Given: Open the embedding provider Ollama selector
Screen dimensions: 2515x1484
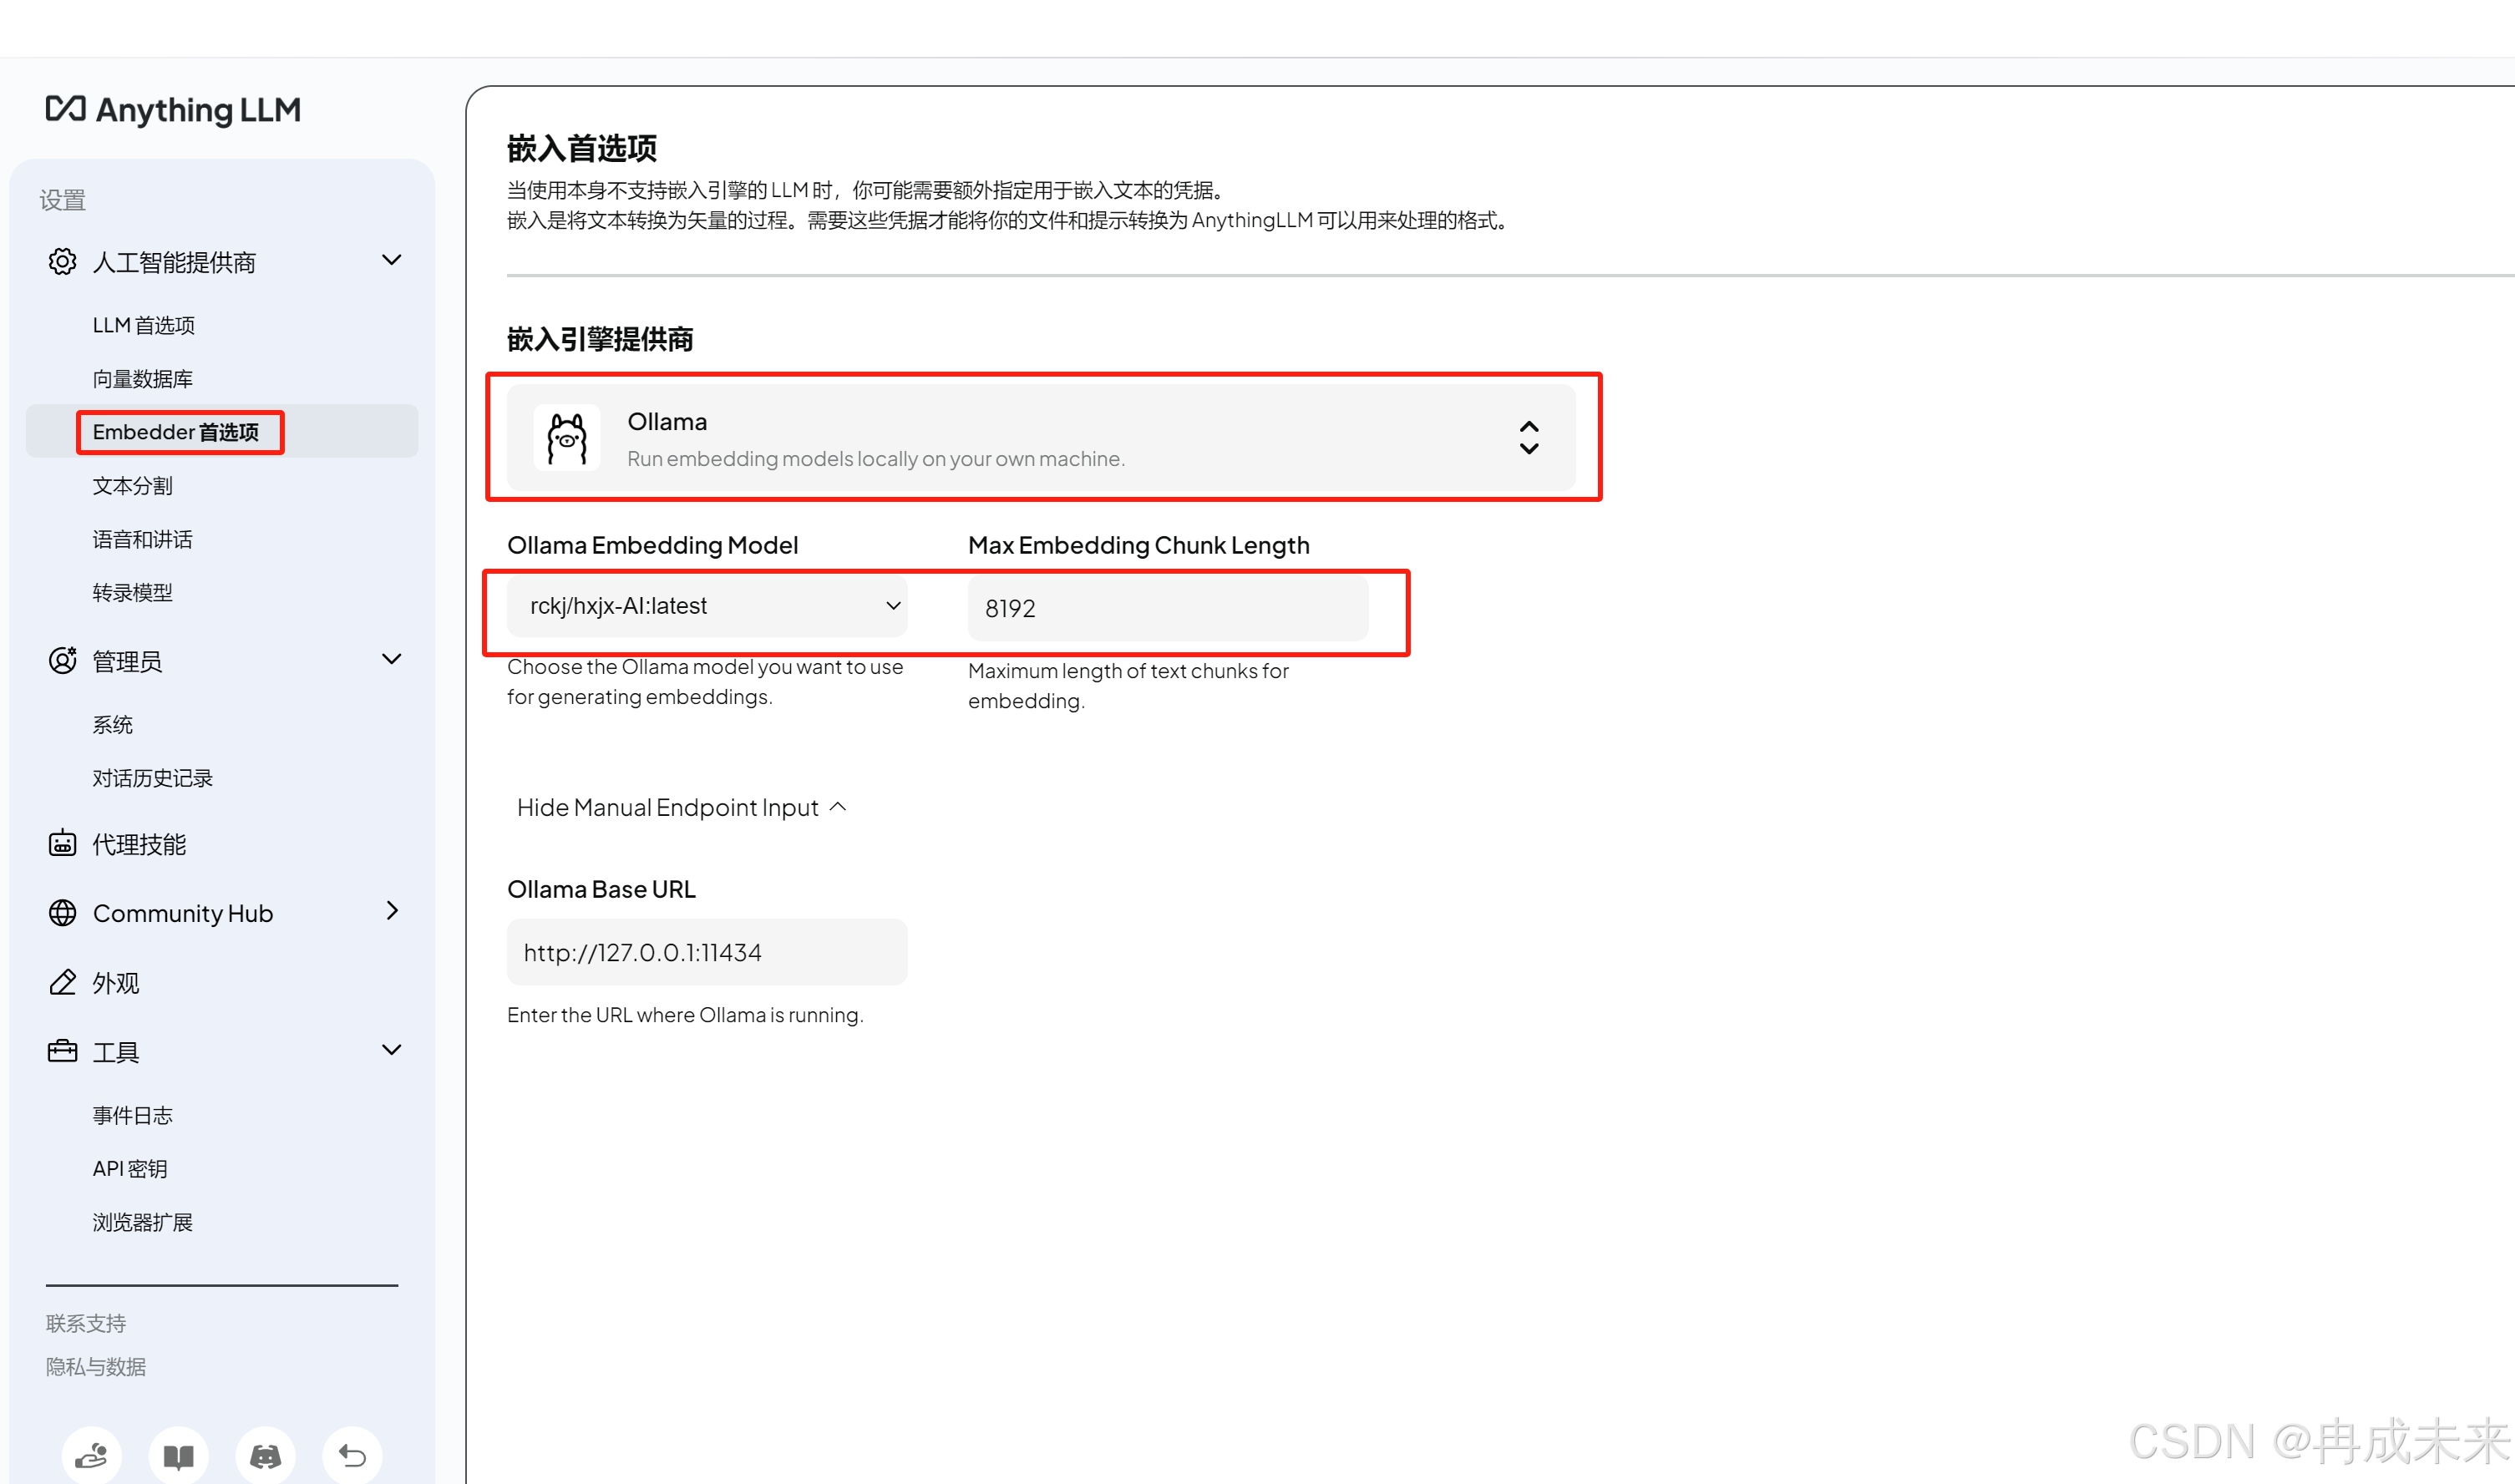Looking at the screenshot, I should (1040, 438).
